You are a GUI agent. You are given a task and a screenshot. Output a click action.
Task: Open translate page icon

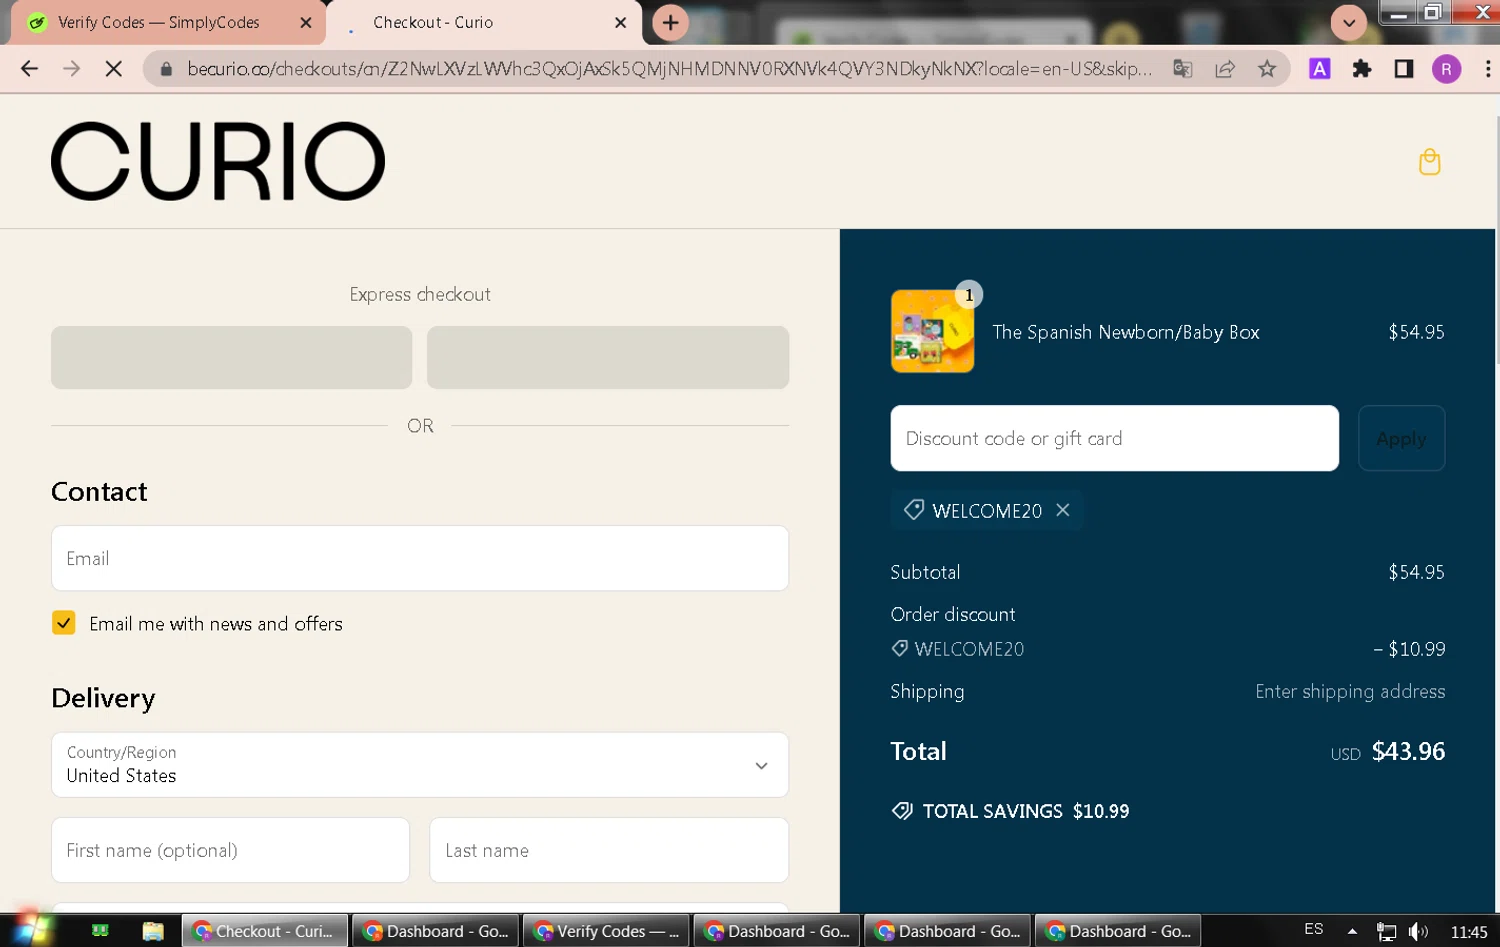1183,69
